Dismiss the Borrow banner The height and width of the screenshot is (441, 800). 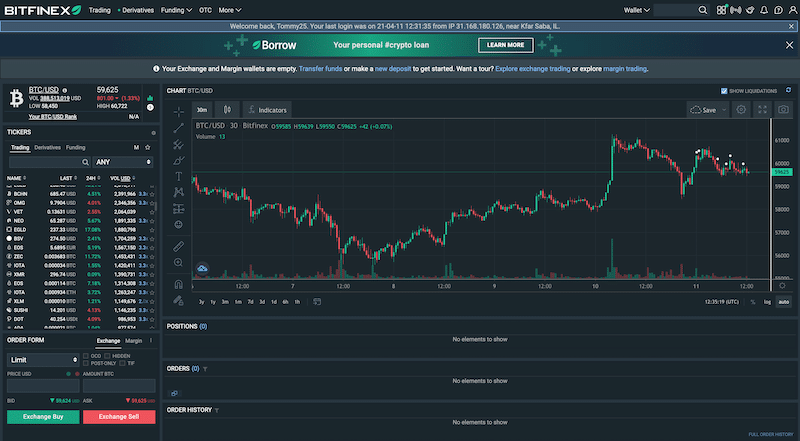coord(789,45)
